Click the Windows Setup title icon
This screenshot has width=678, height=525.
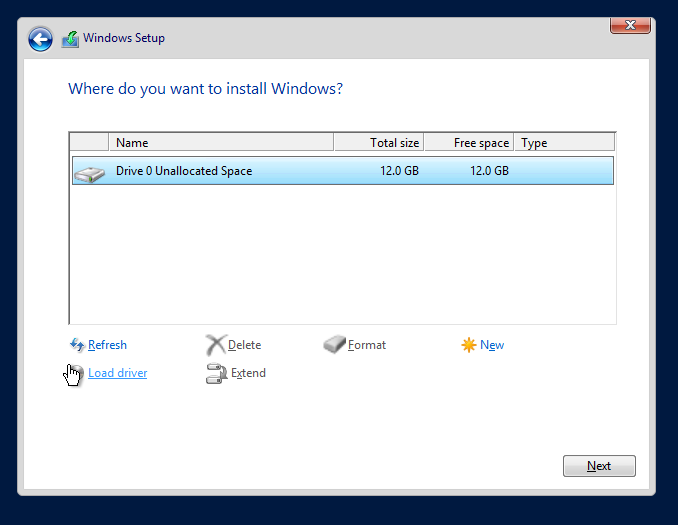(70, 39)
